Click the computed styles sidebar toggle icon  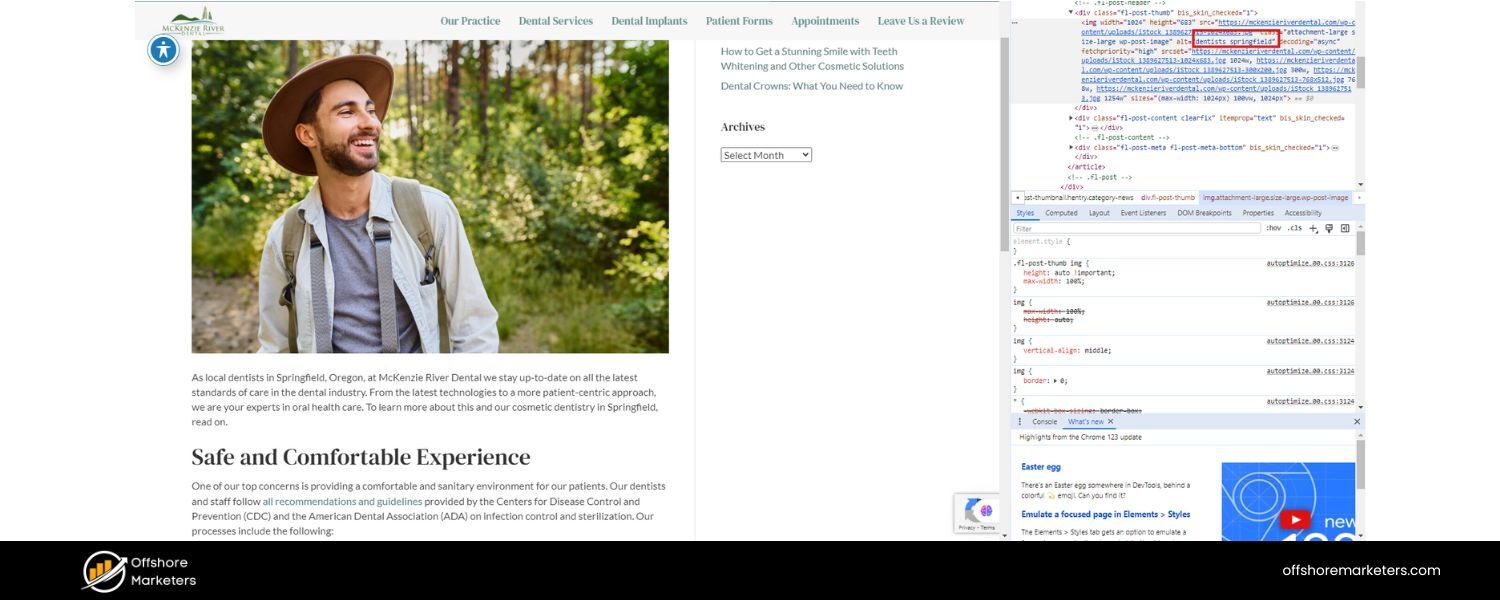[1346, 227]
